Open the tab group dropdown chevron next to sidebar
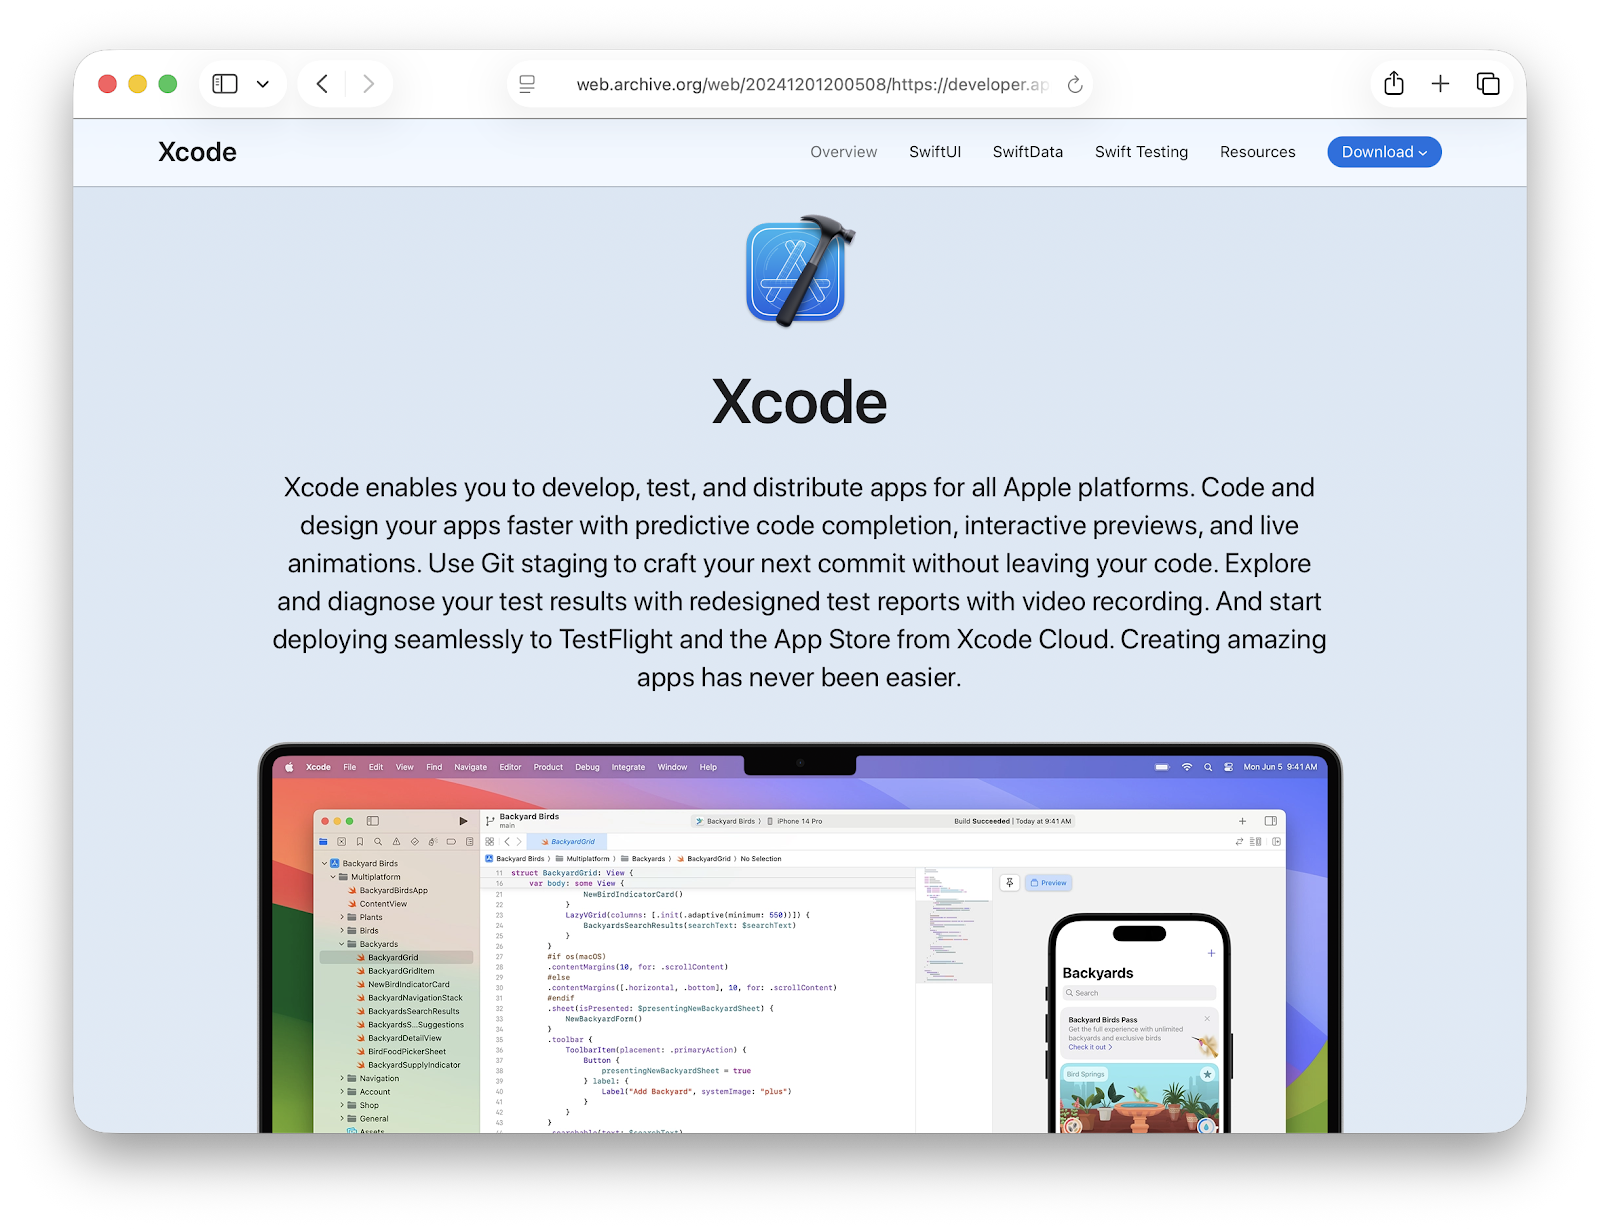Screen dimensions: 1600x1230 (263, 85)
